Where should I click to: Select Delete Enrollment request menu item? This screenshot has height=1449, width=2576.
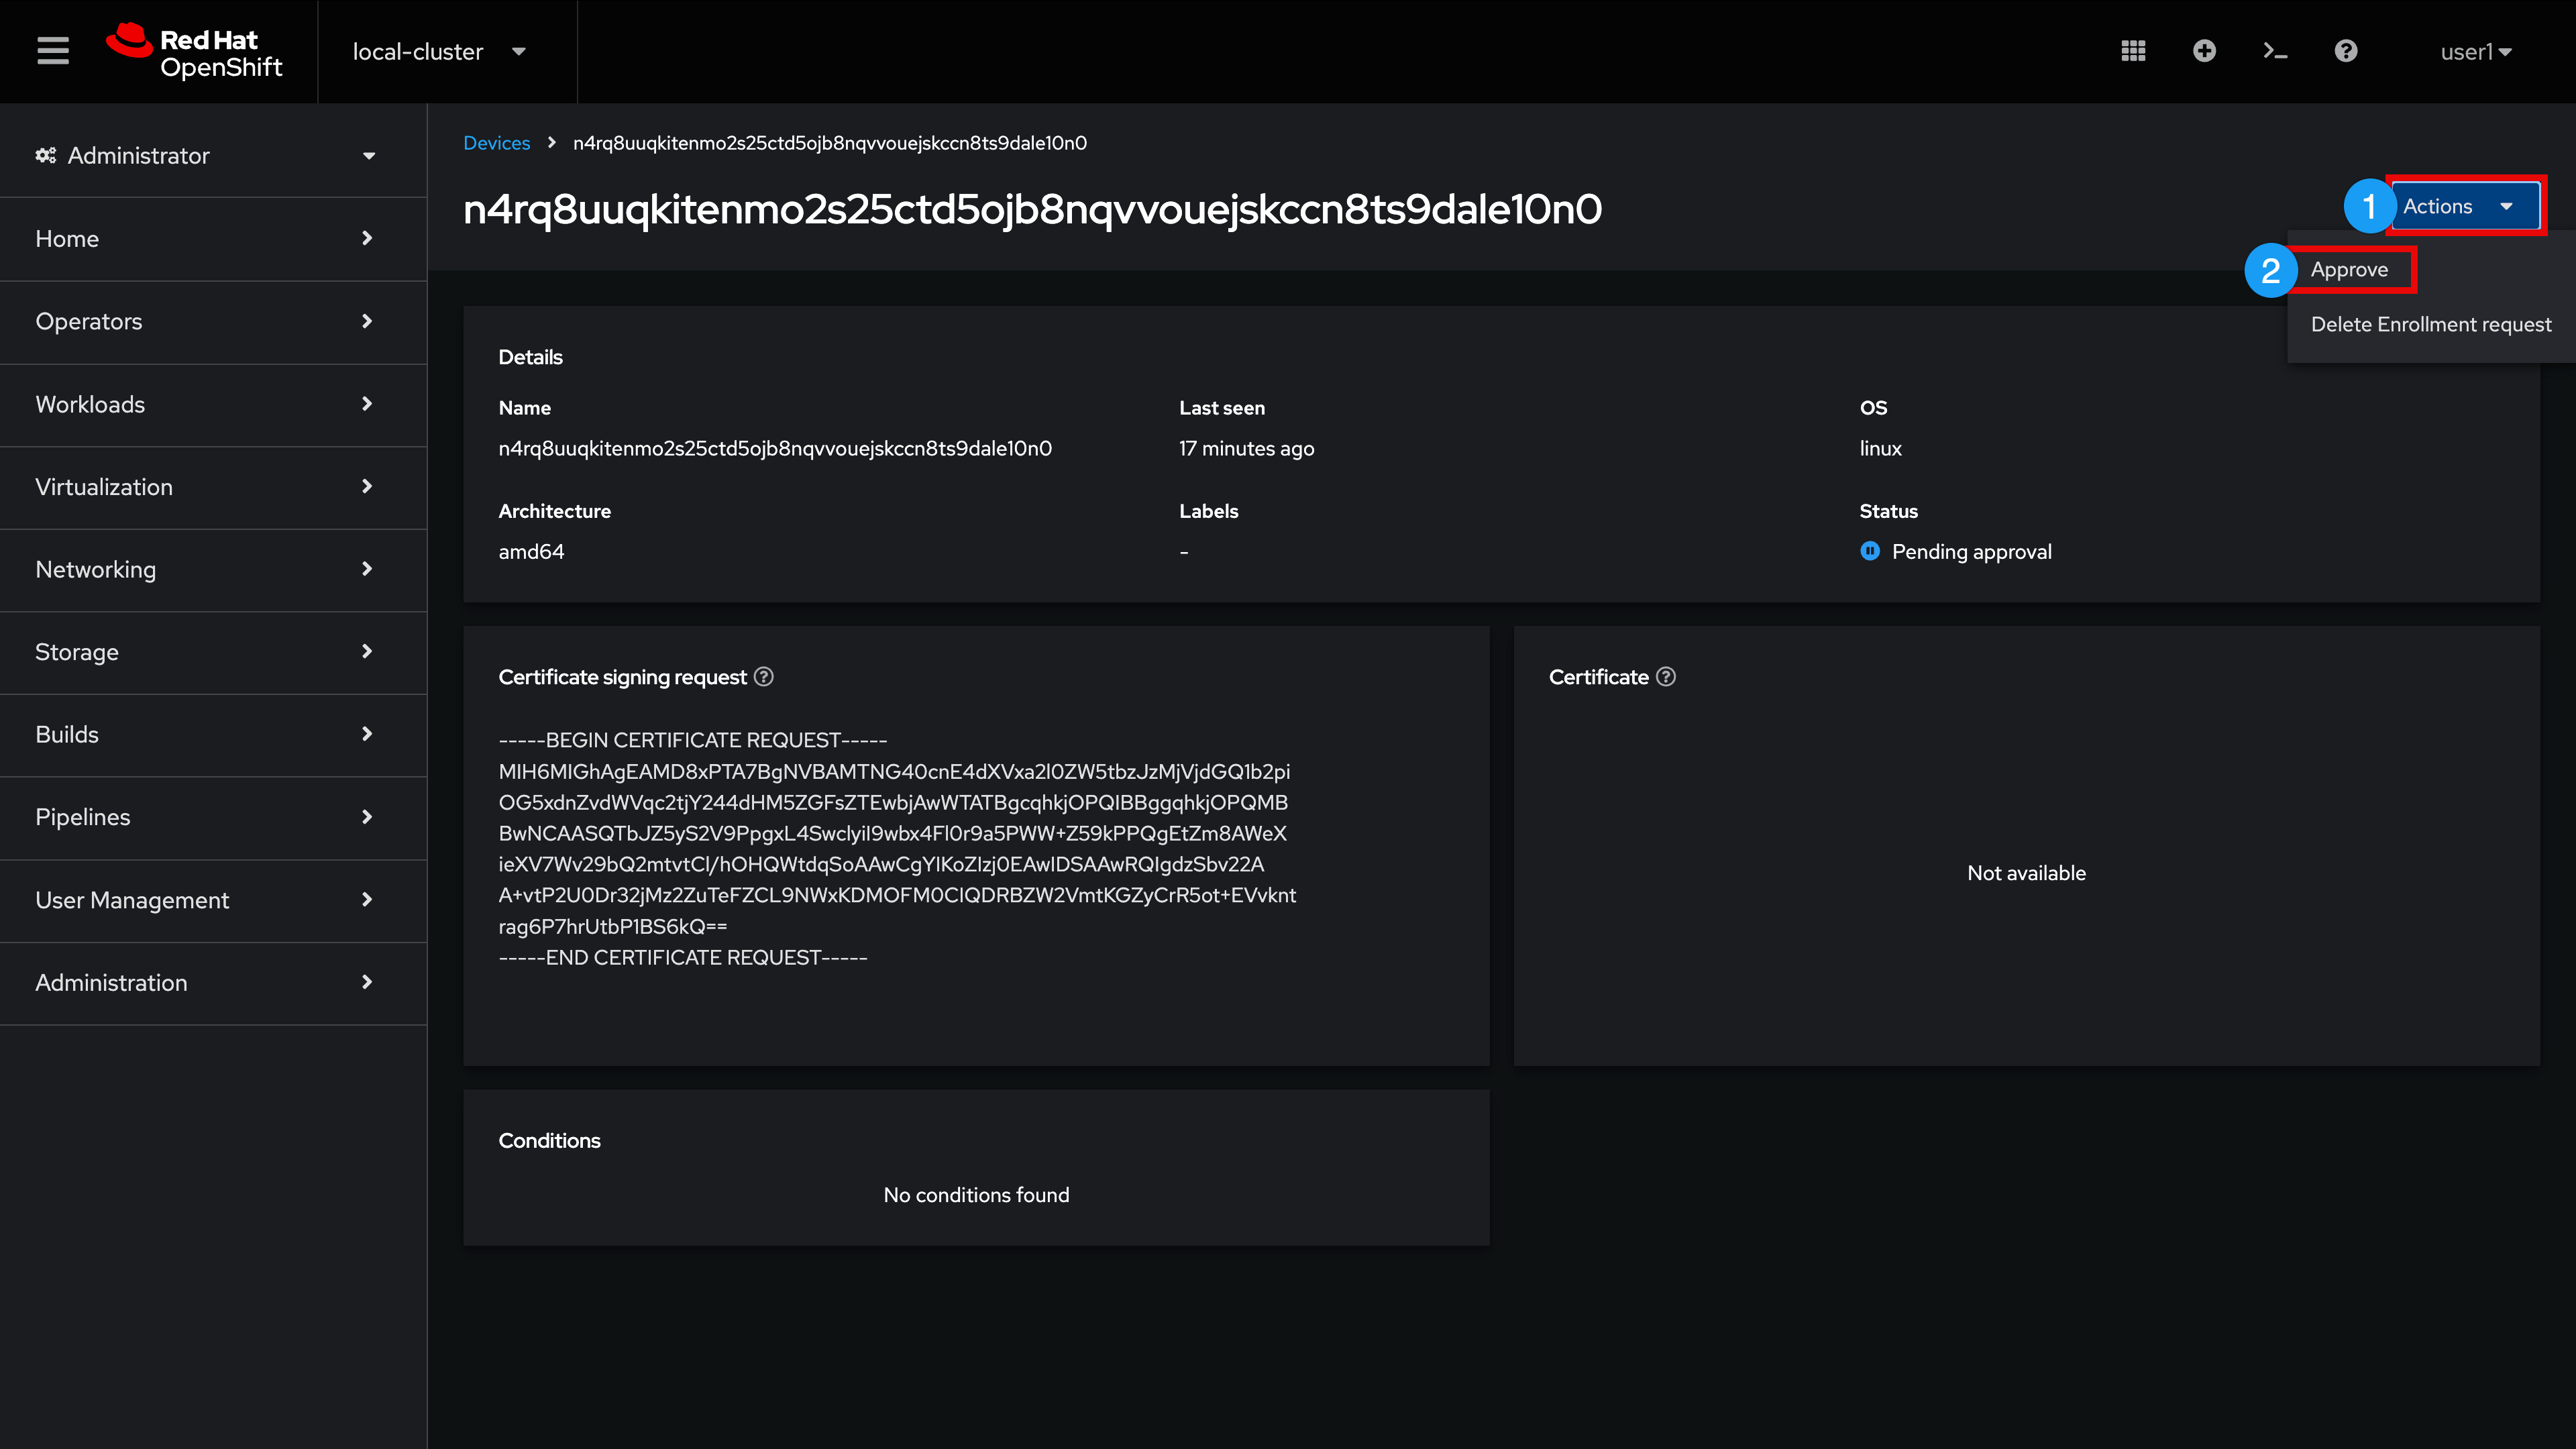[2431, 324]
